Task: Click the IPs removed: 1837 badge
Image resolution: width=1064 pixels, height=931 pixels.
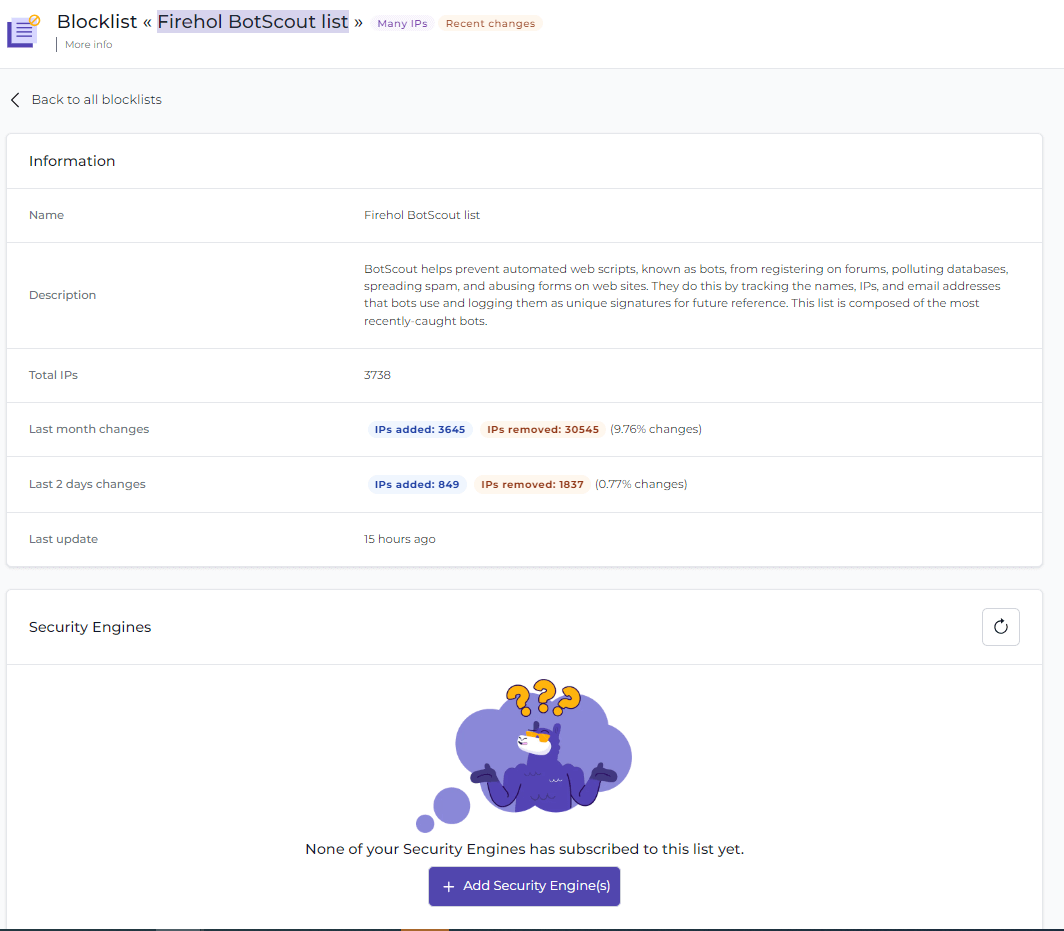Action: pyautogui.click(x=532, y=484)
